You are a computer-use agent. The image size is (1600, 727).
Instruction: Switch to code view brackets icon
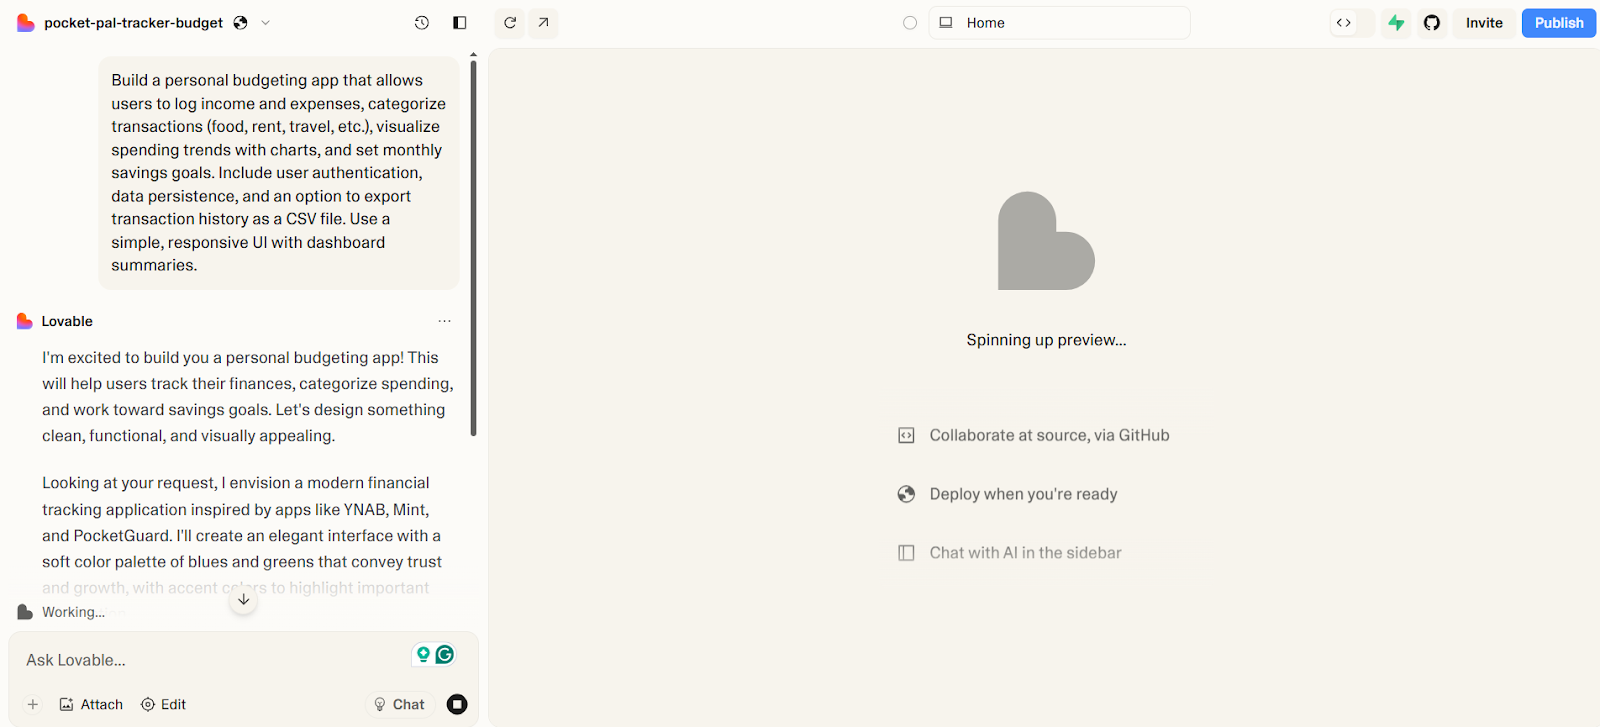click(1344, 23)
